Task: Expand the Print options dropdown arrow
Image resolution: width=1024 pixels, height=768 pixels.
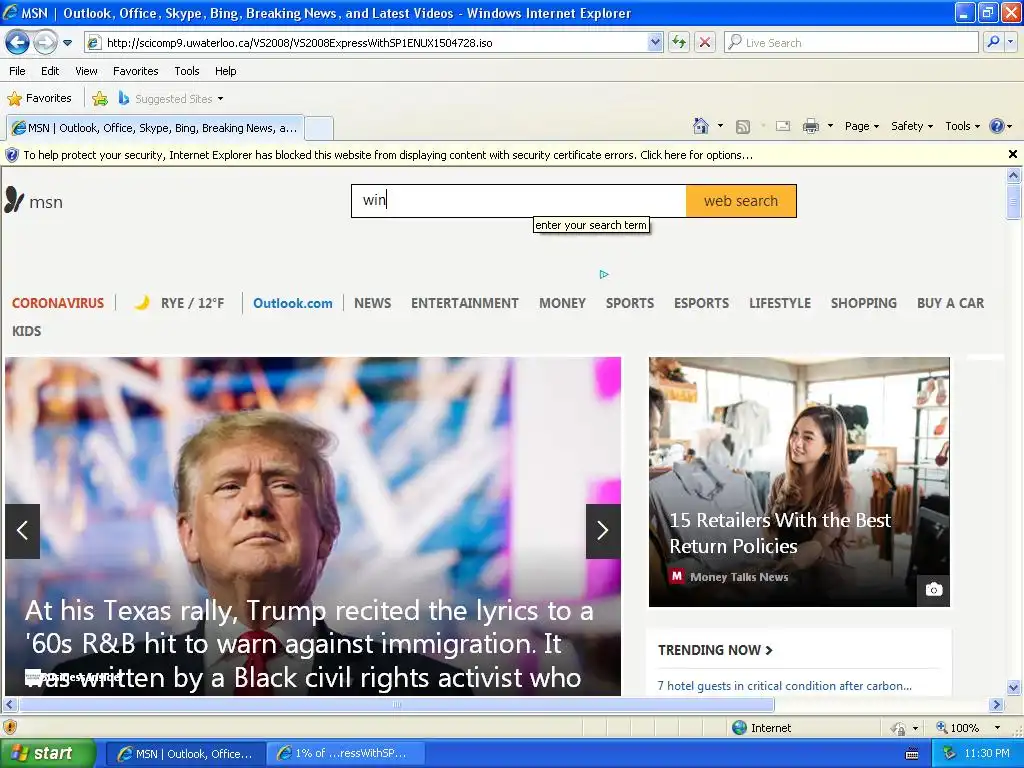Action: pos(830,126)
